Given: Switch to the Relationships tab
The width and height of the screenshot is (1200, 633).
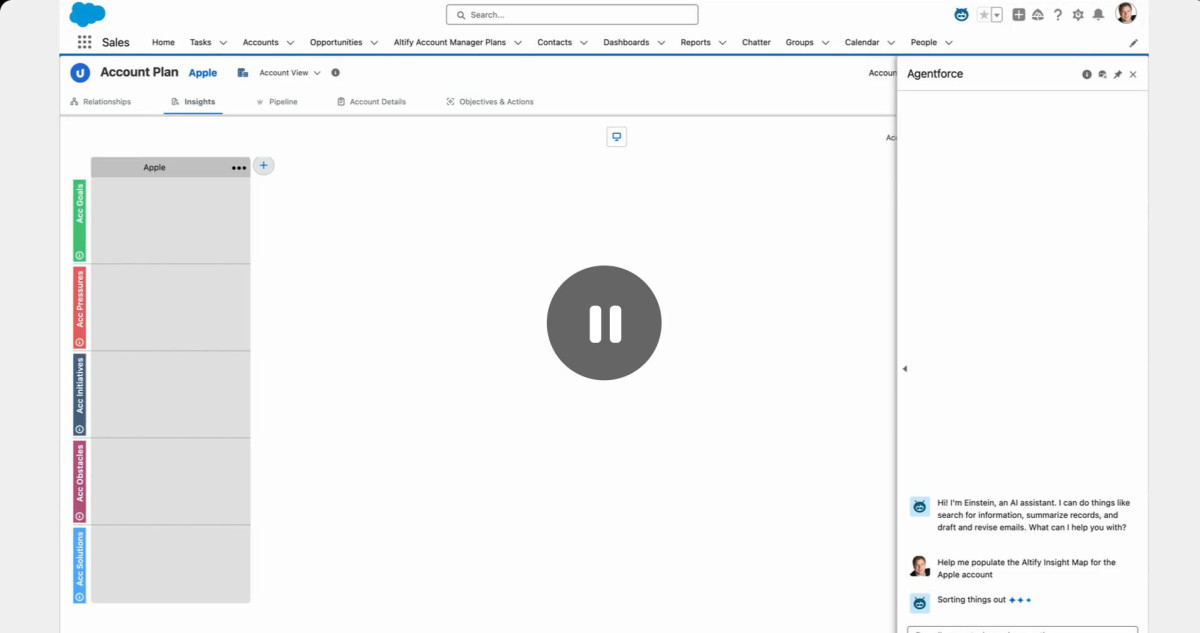Looking at the screenshot, I should (101, 102).
